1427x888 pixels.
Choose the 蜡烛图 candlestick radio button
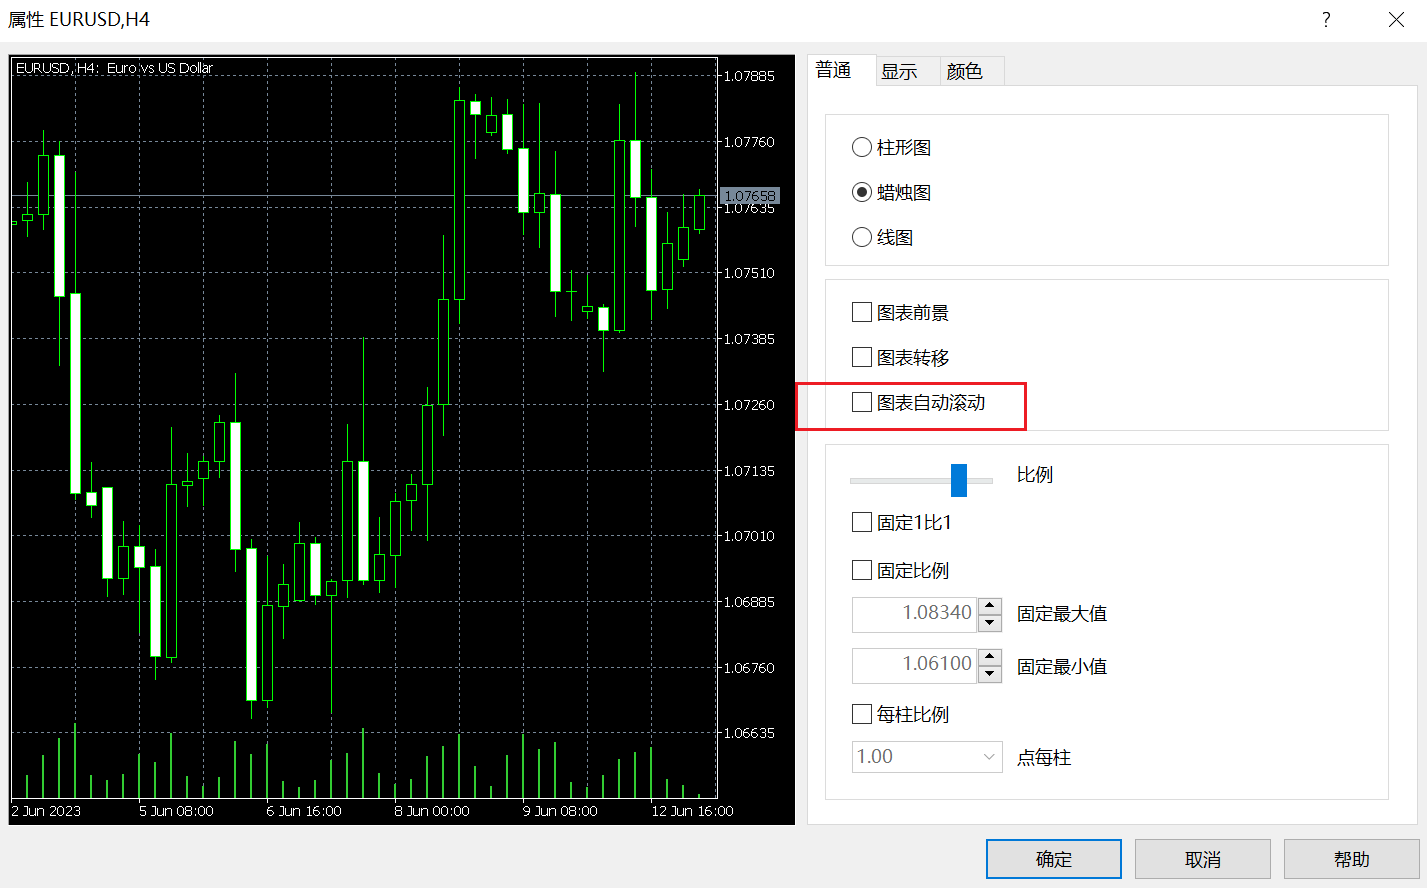coord(862,193)
